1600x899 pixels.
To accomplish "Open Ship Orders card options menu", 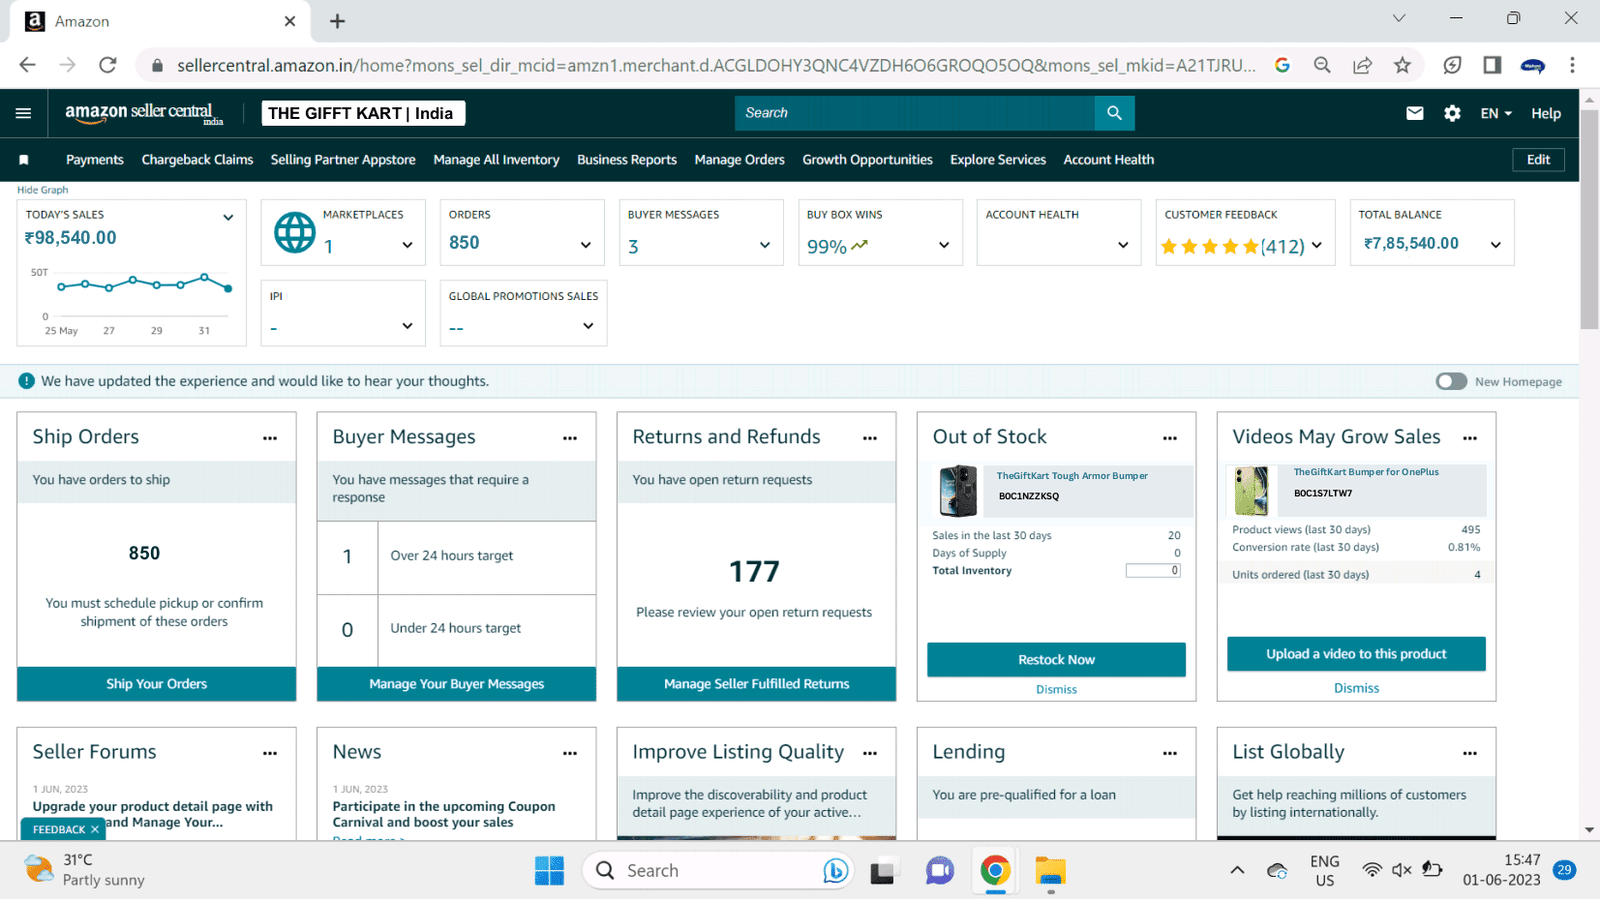I will [270, 438].
